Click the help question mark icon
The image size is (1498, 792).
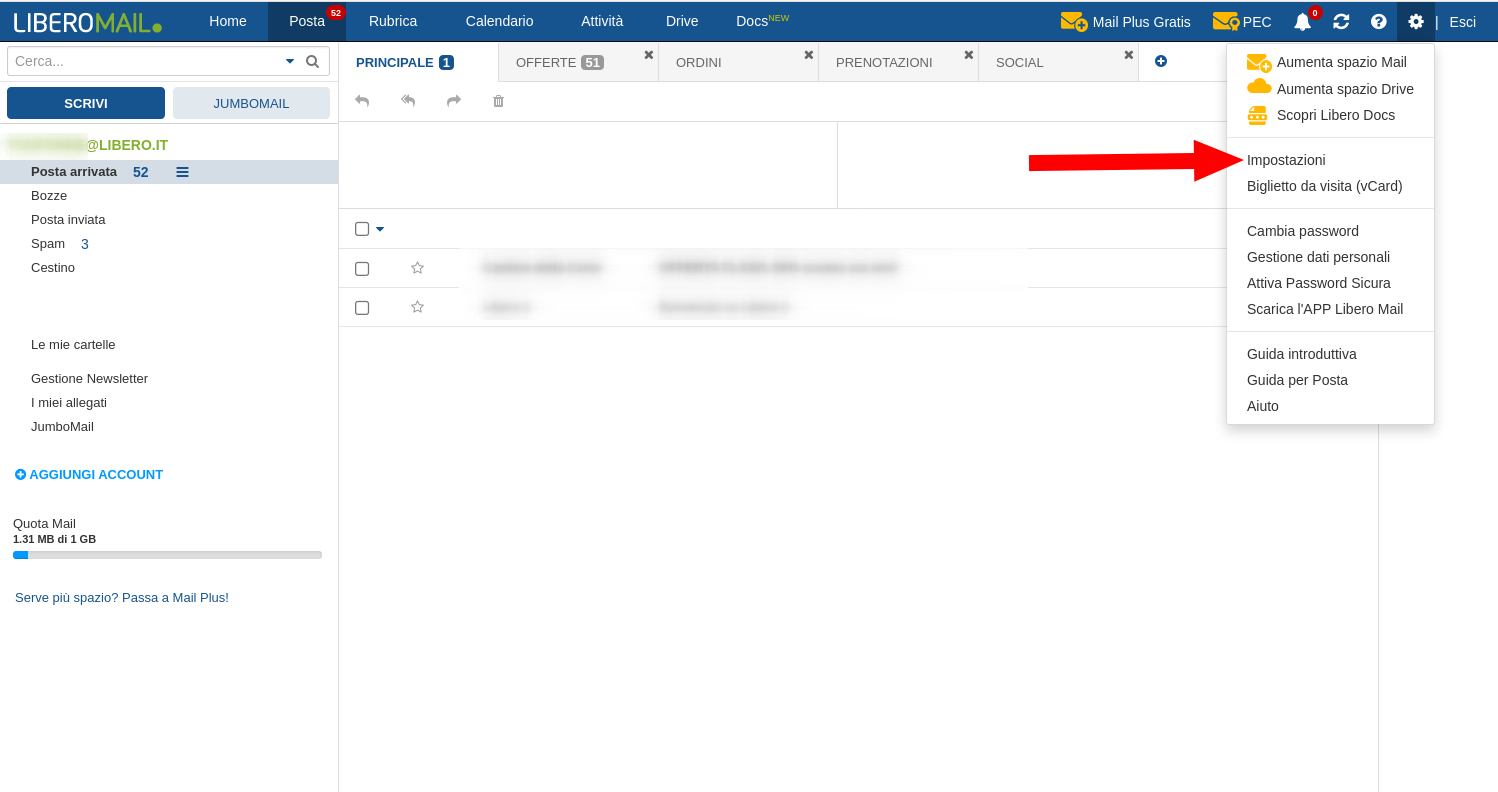pyautogui.click(x=1378, y=21)
